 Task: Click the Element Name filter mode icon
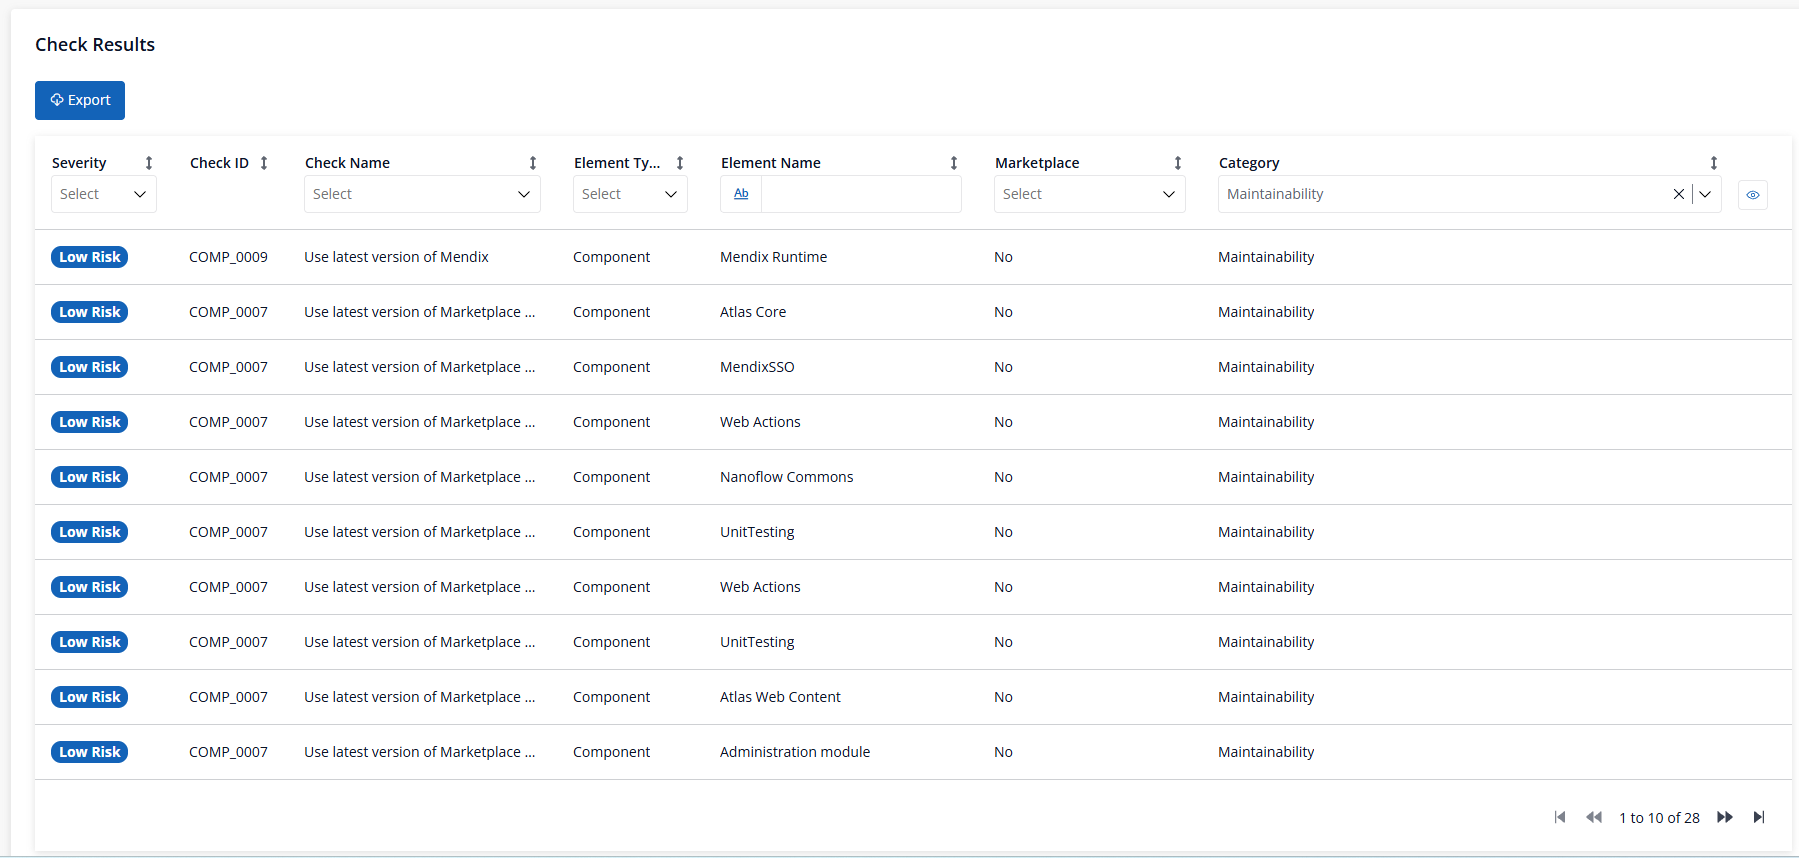741,194
